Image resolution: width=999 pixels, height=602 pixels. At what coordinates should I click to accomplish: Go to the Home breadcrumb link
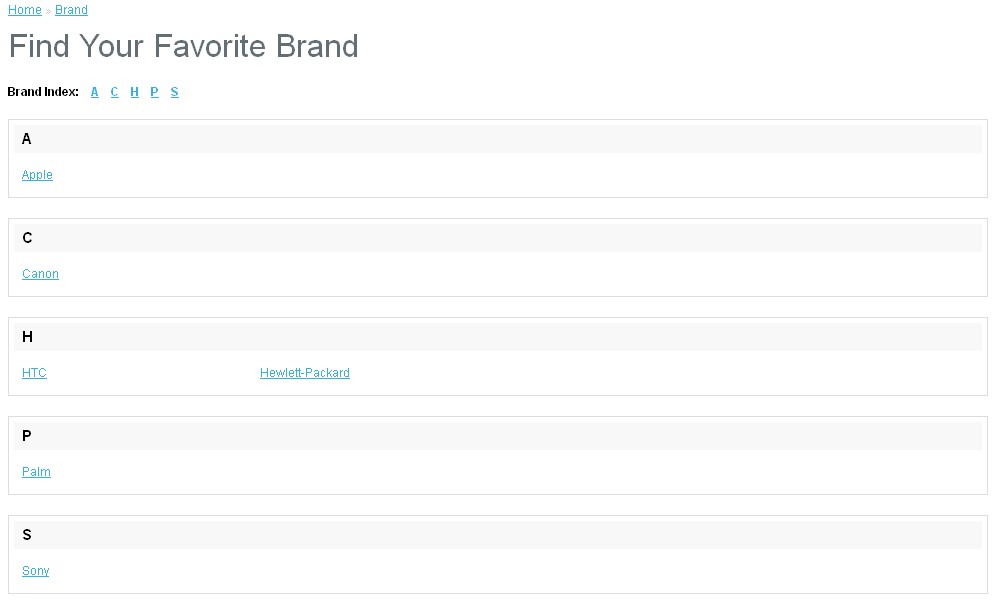pyautogui.click(x=25, y=10)
